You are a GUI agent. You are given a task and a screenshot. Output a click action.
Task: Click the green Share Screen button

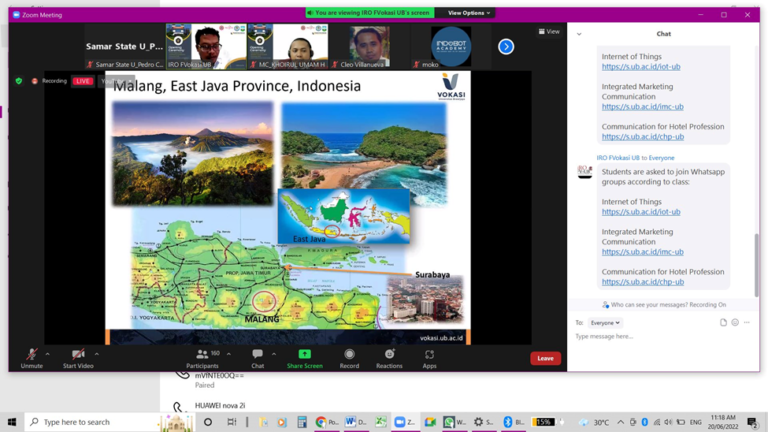(x=305, y=358)
